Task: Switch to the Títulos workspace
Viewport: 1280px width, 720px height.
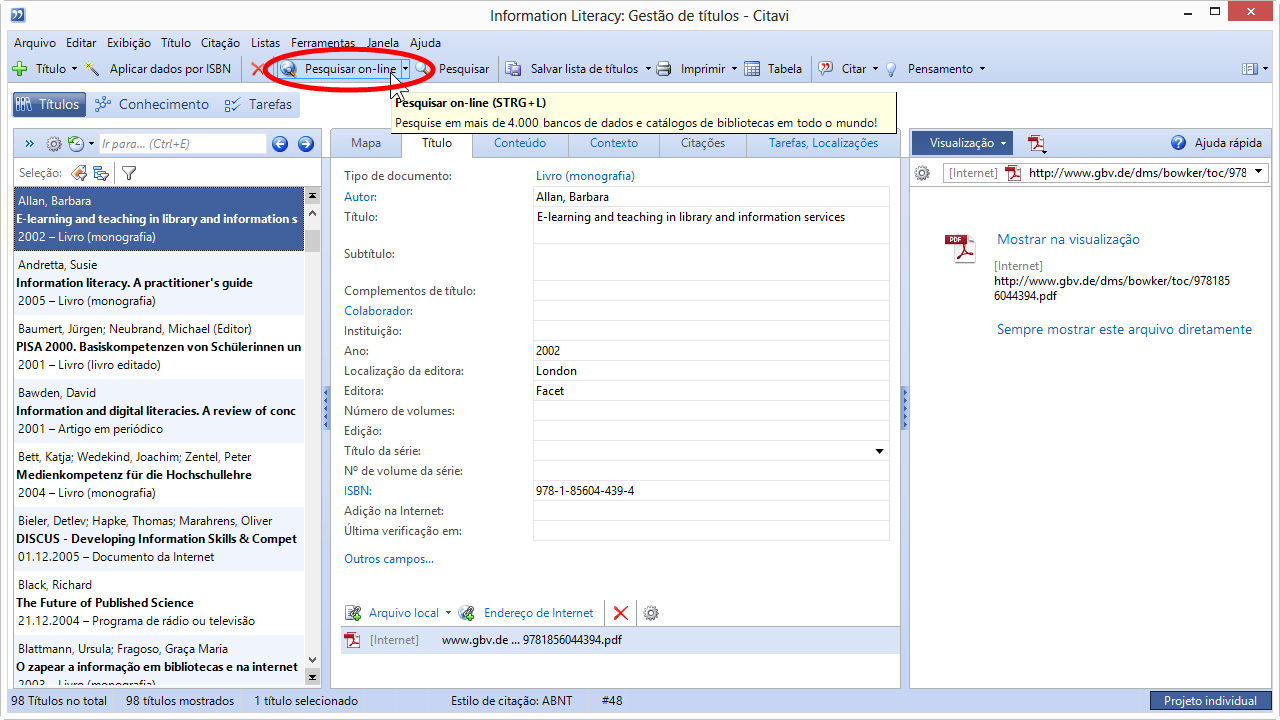Action: pos(48,104)
